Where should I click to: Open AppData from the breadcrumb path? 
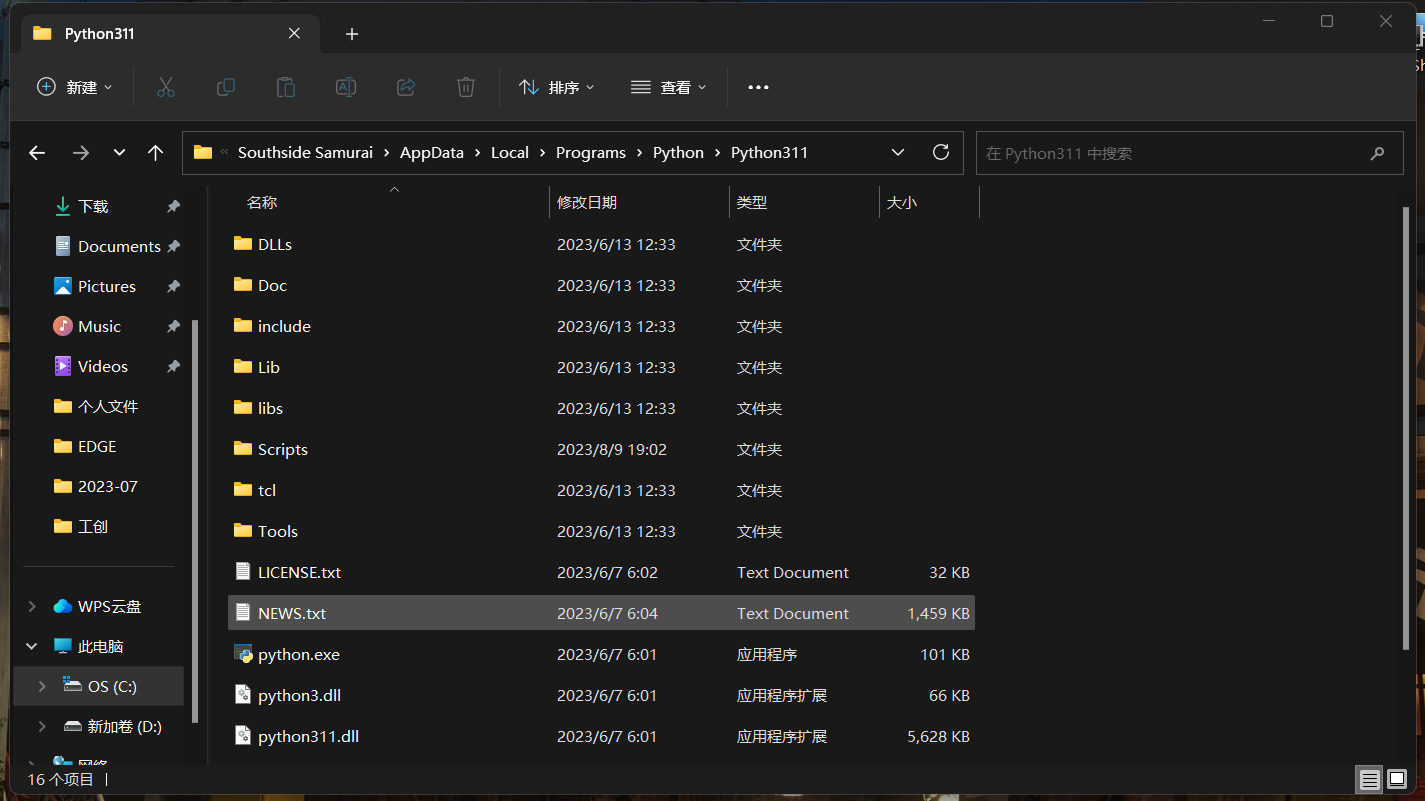(432, 152)
